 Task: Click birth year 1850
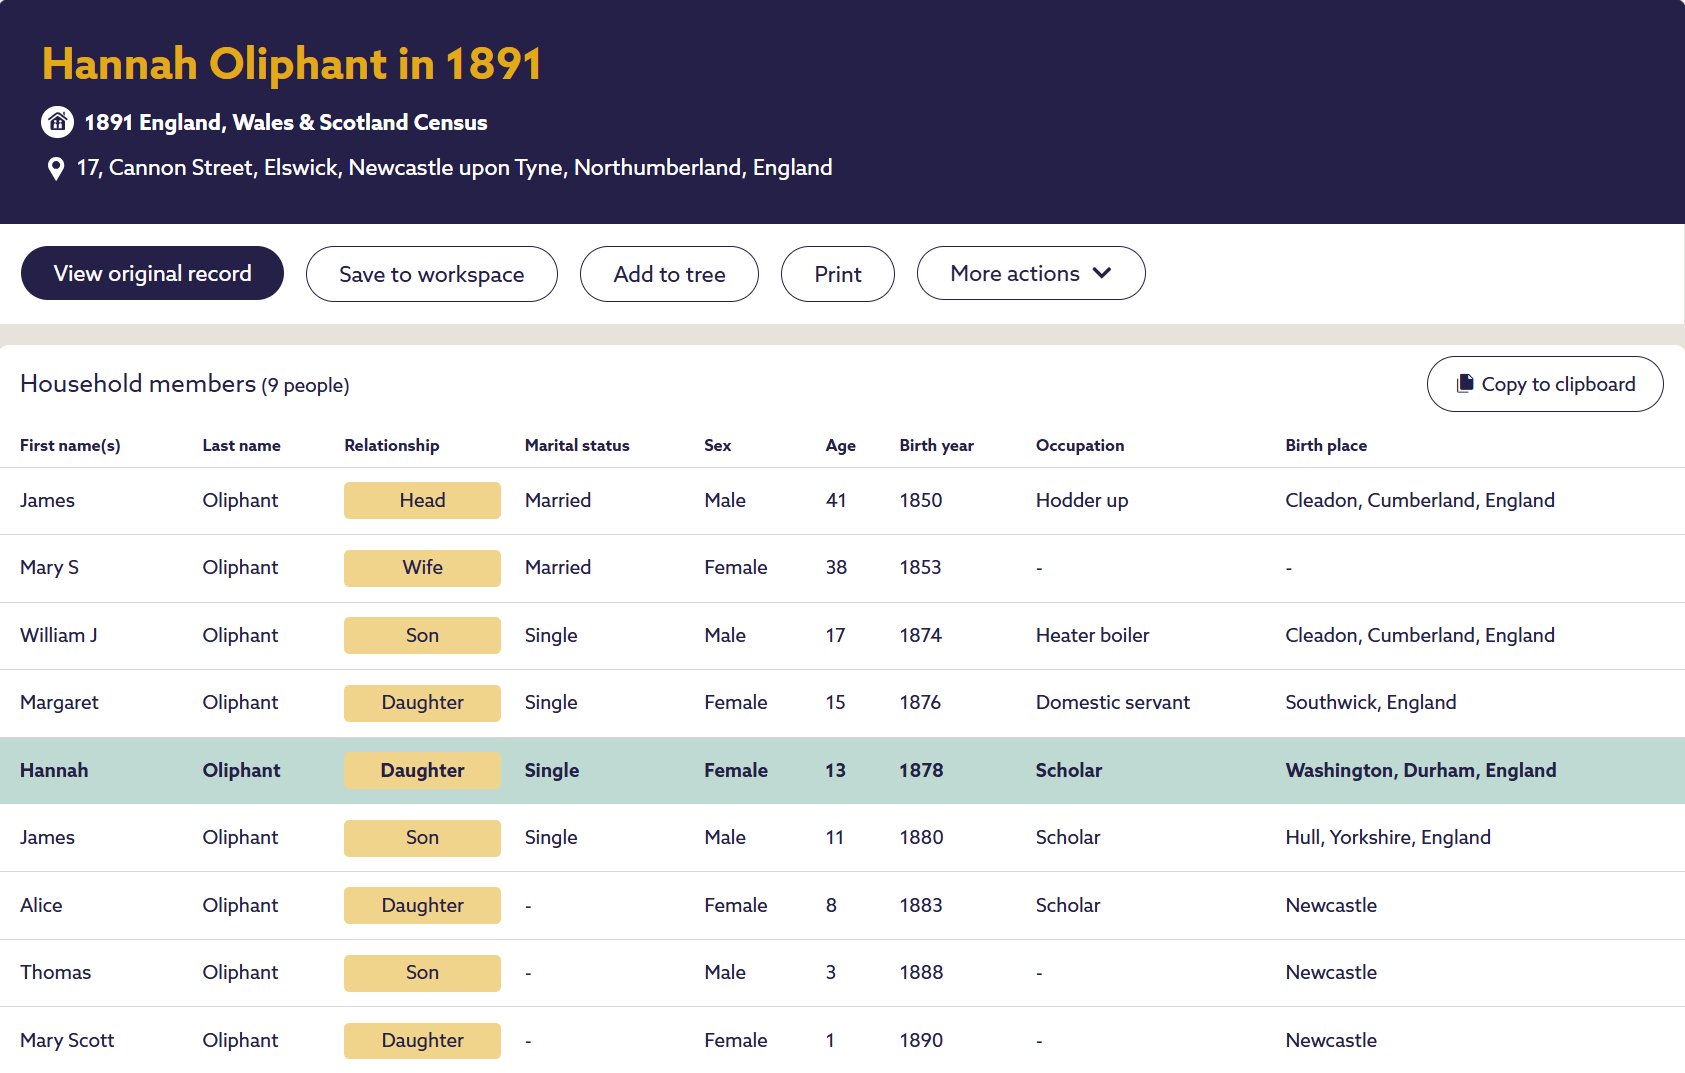[x=921, y=500]
